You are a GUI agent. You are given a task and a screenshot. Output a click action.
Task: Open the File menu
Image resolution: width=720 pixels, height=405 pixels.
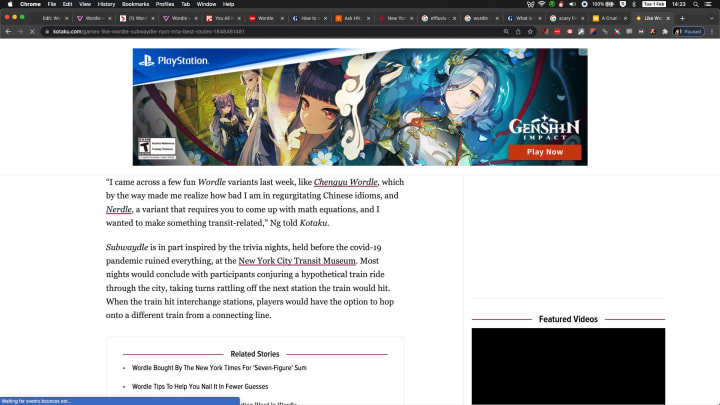(x=52, y=4)
